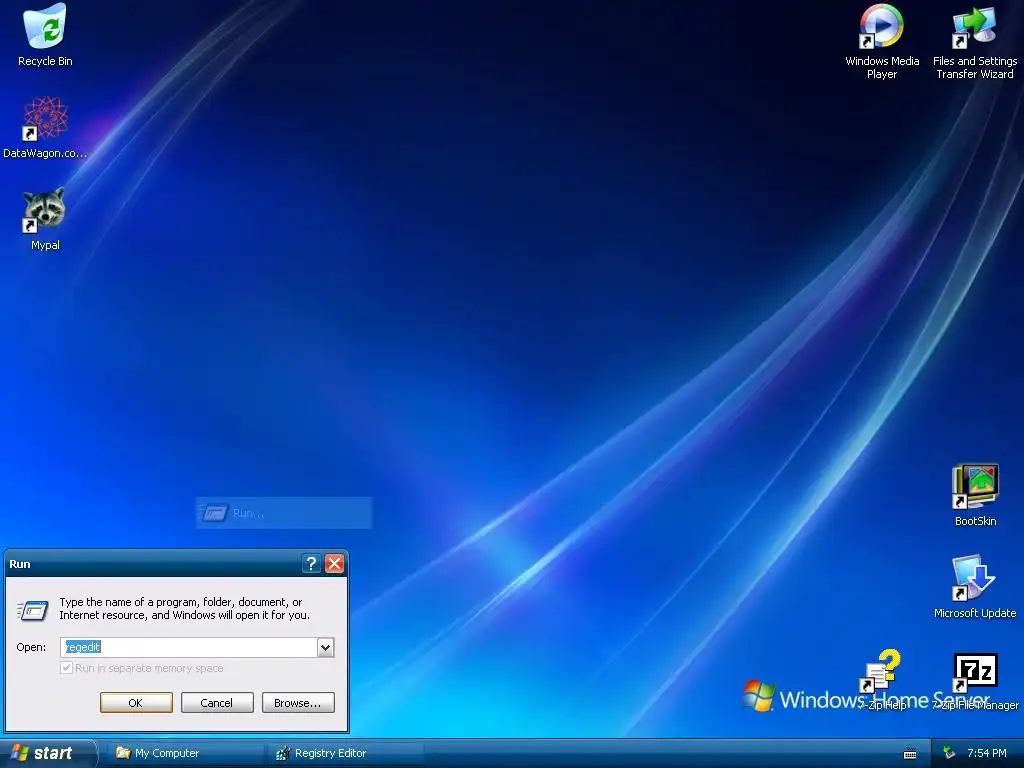Select the 7-Zip File Manager shortcut
This screenshot has width=1024, height=768.
975,682
